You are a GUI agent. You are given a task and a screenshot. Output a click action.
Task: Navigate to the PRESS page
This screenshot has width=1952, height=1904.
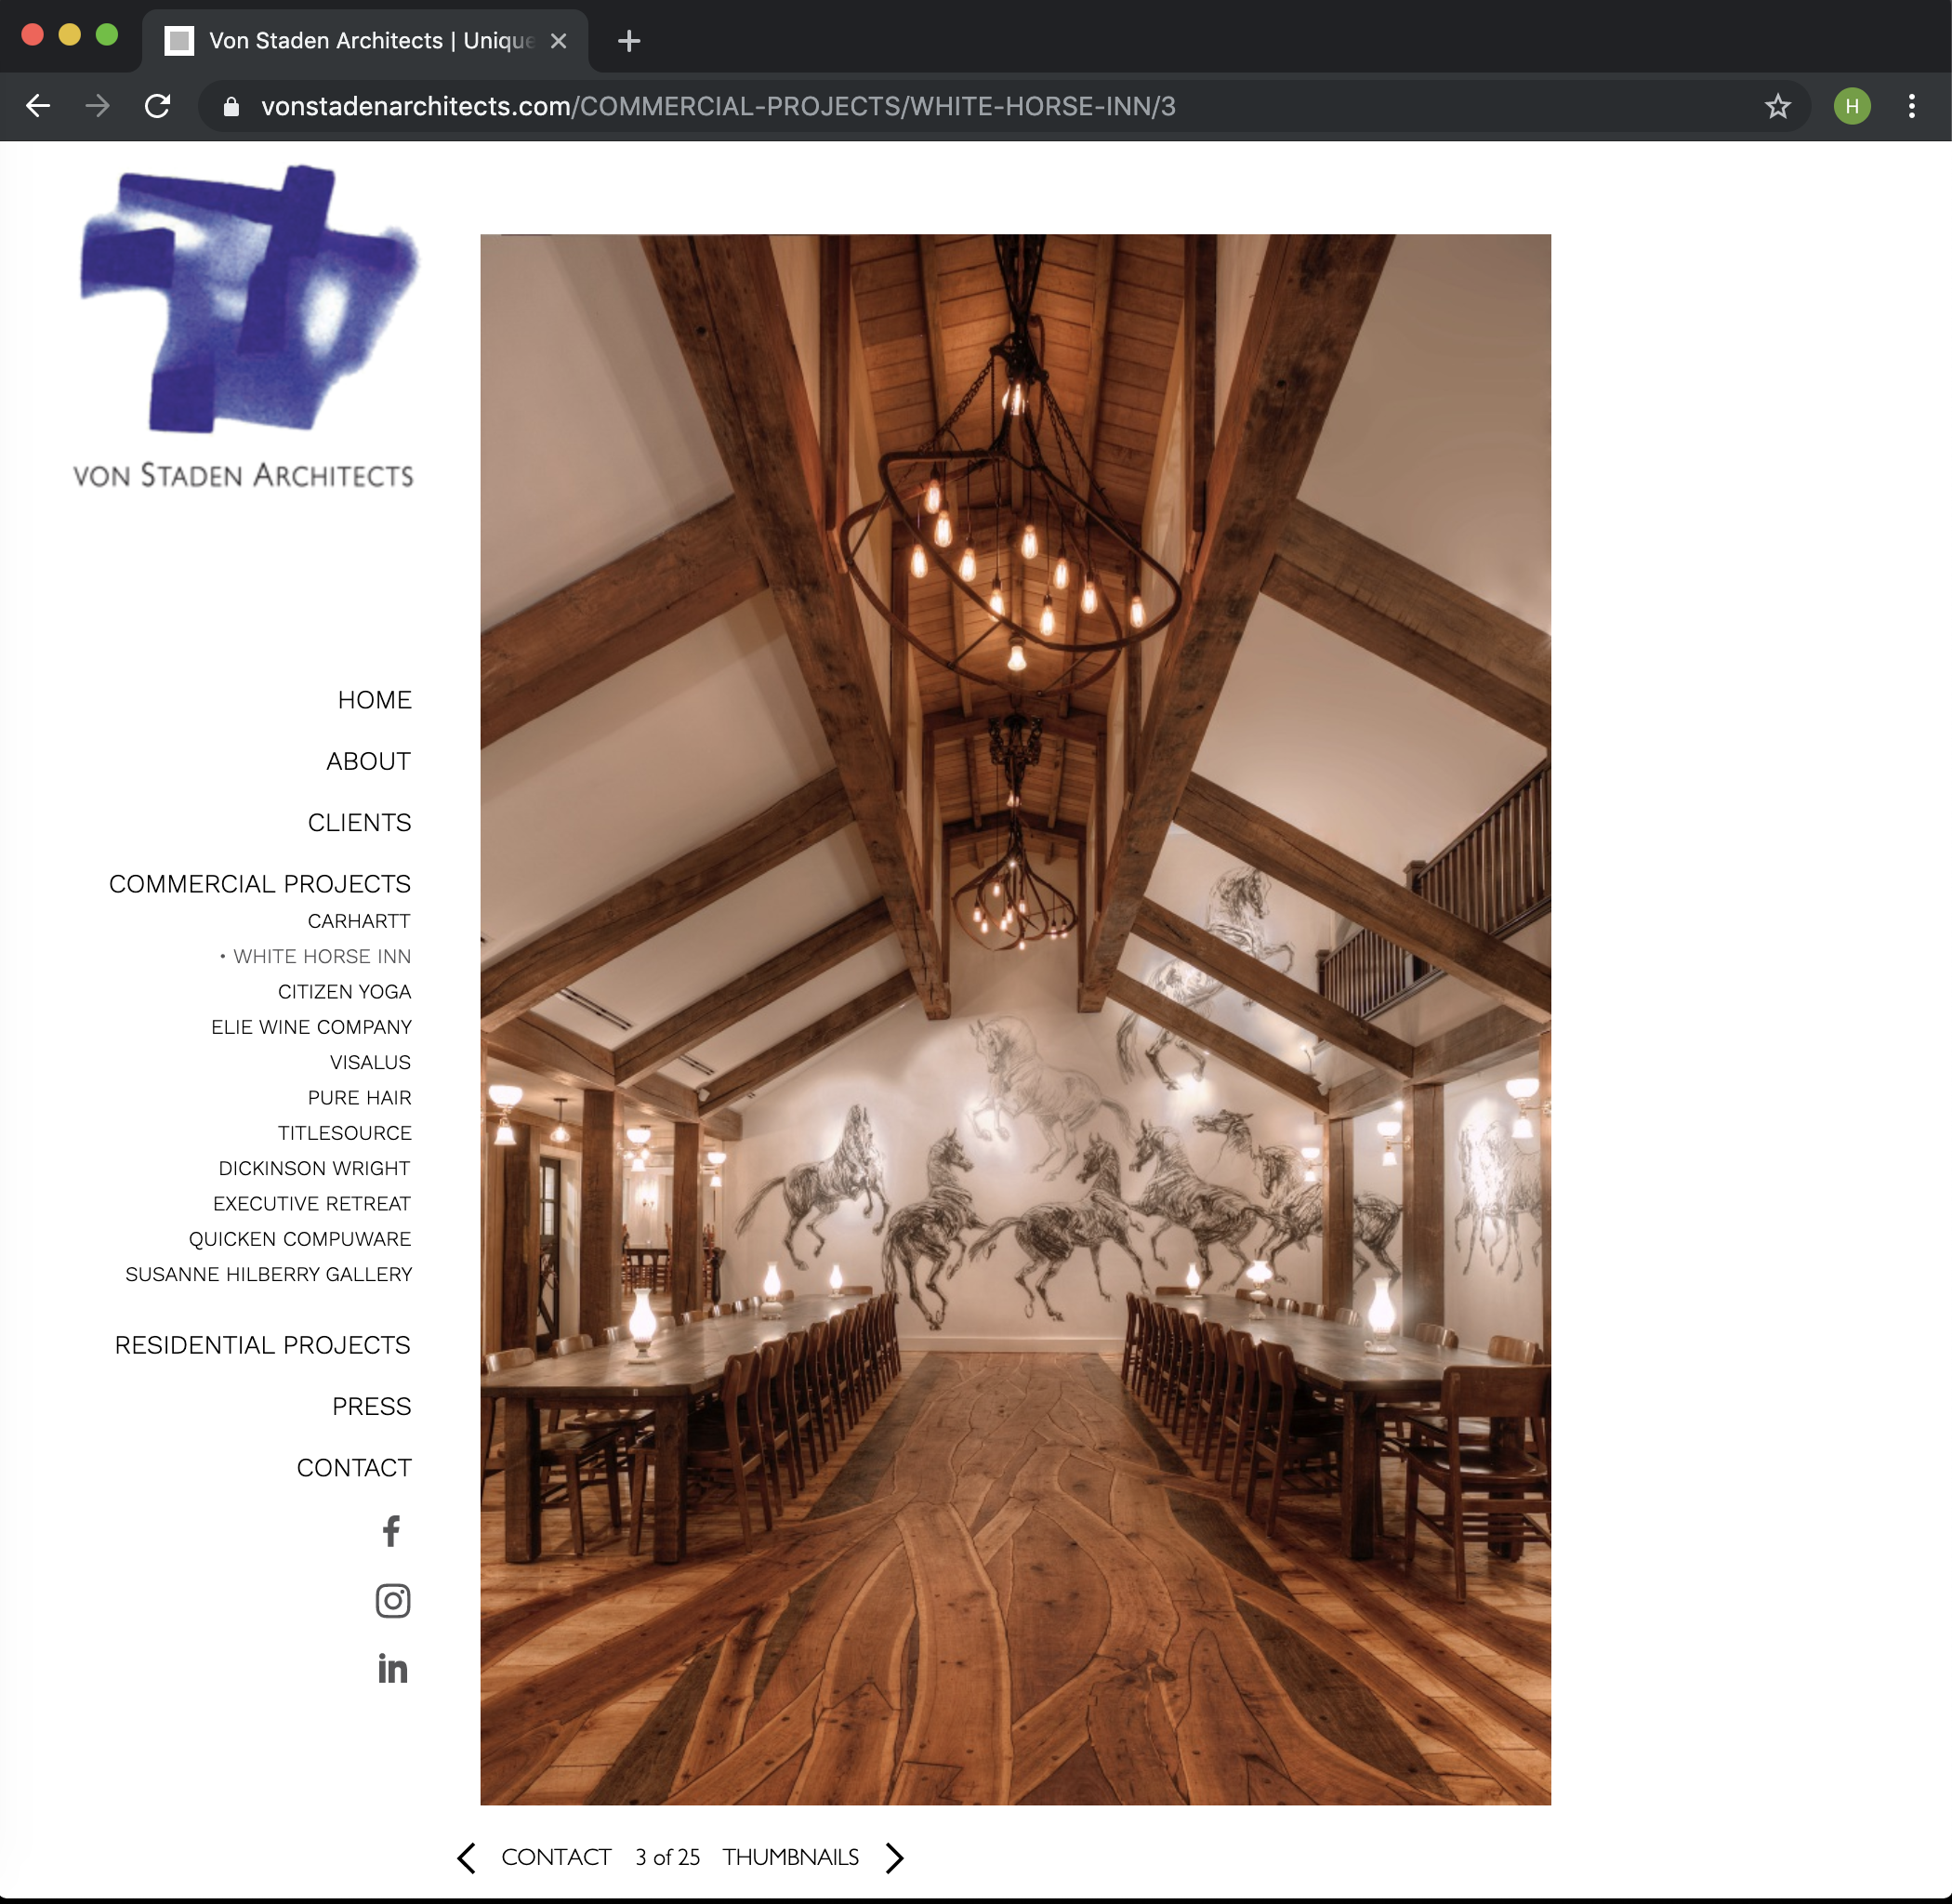[x=371, y=1406]
